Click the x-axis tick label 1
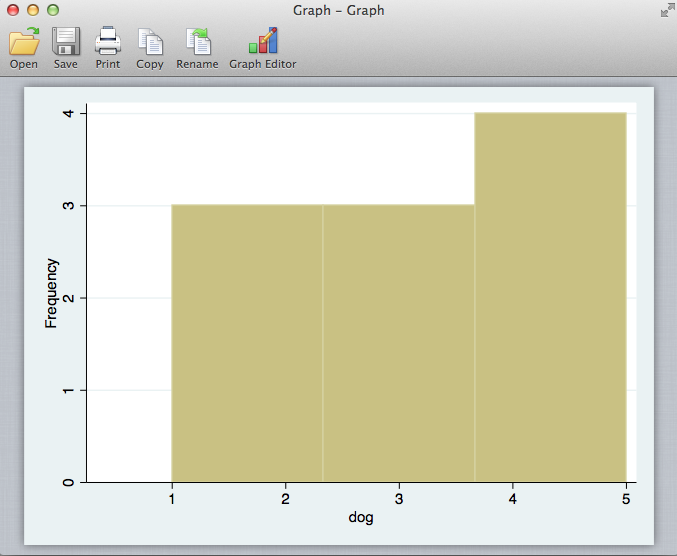This screenshot has width=677, height=556. (172, 498)
